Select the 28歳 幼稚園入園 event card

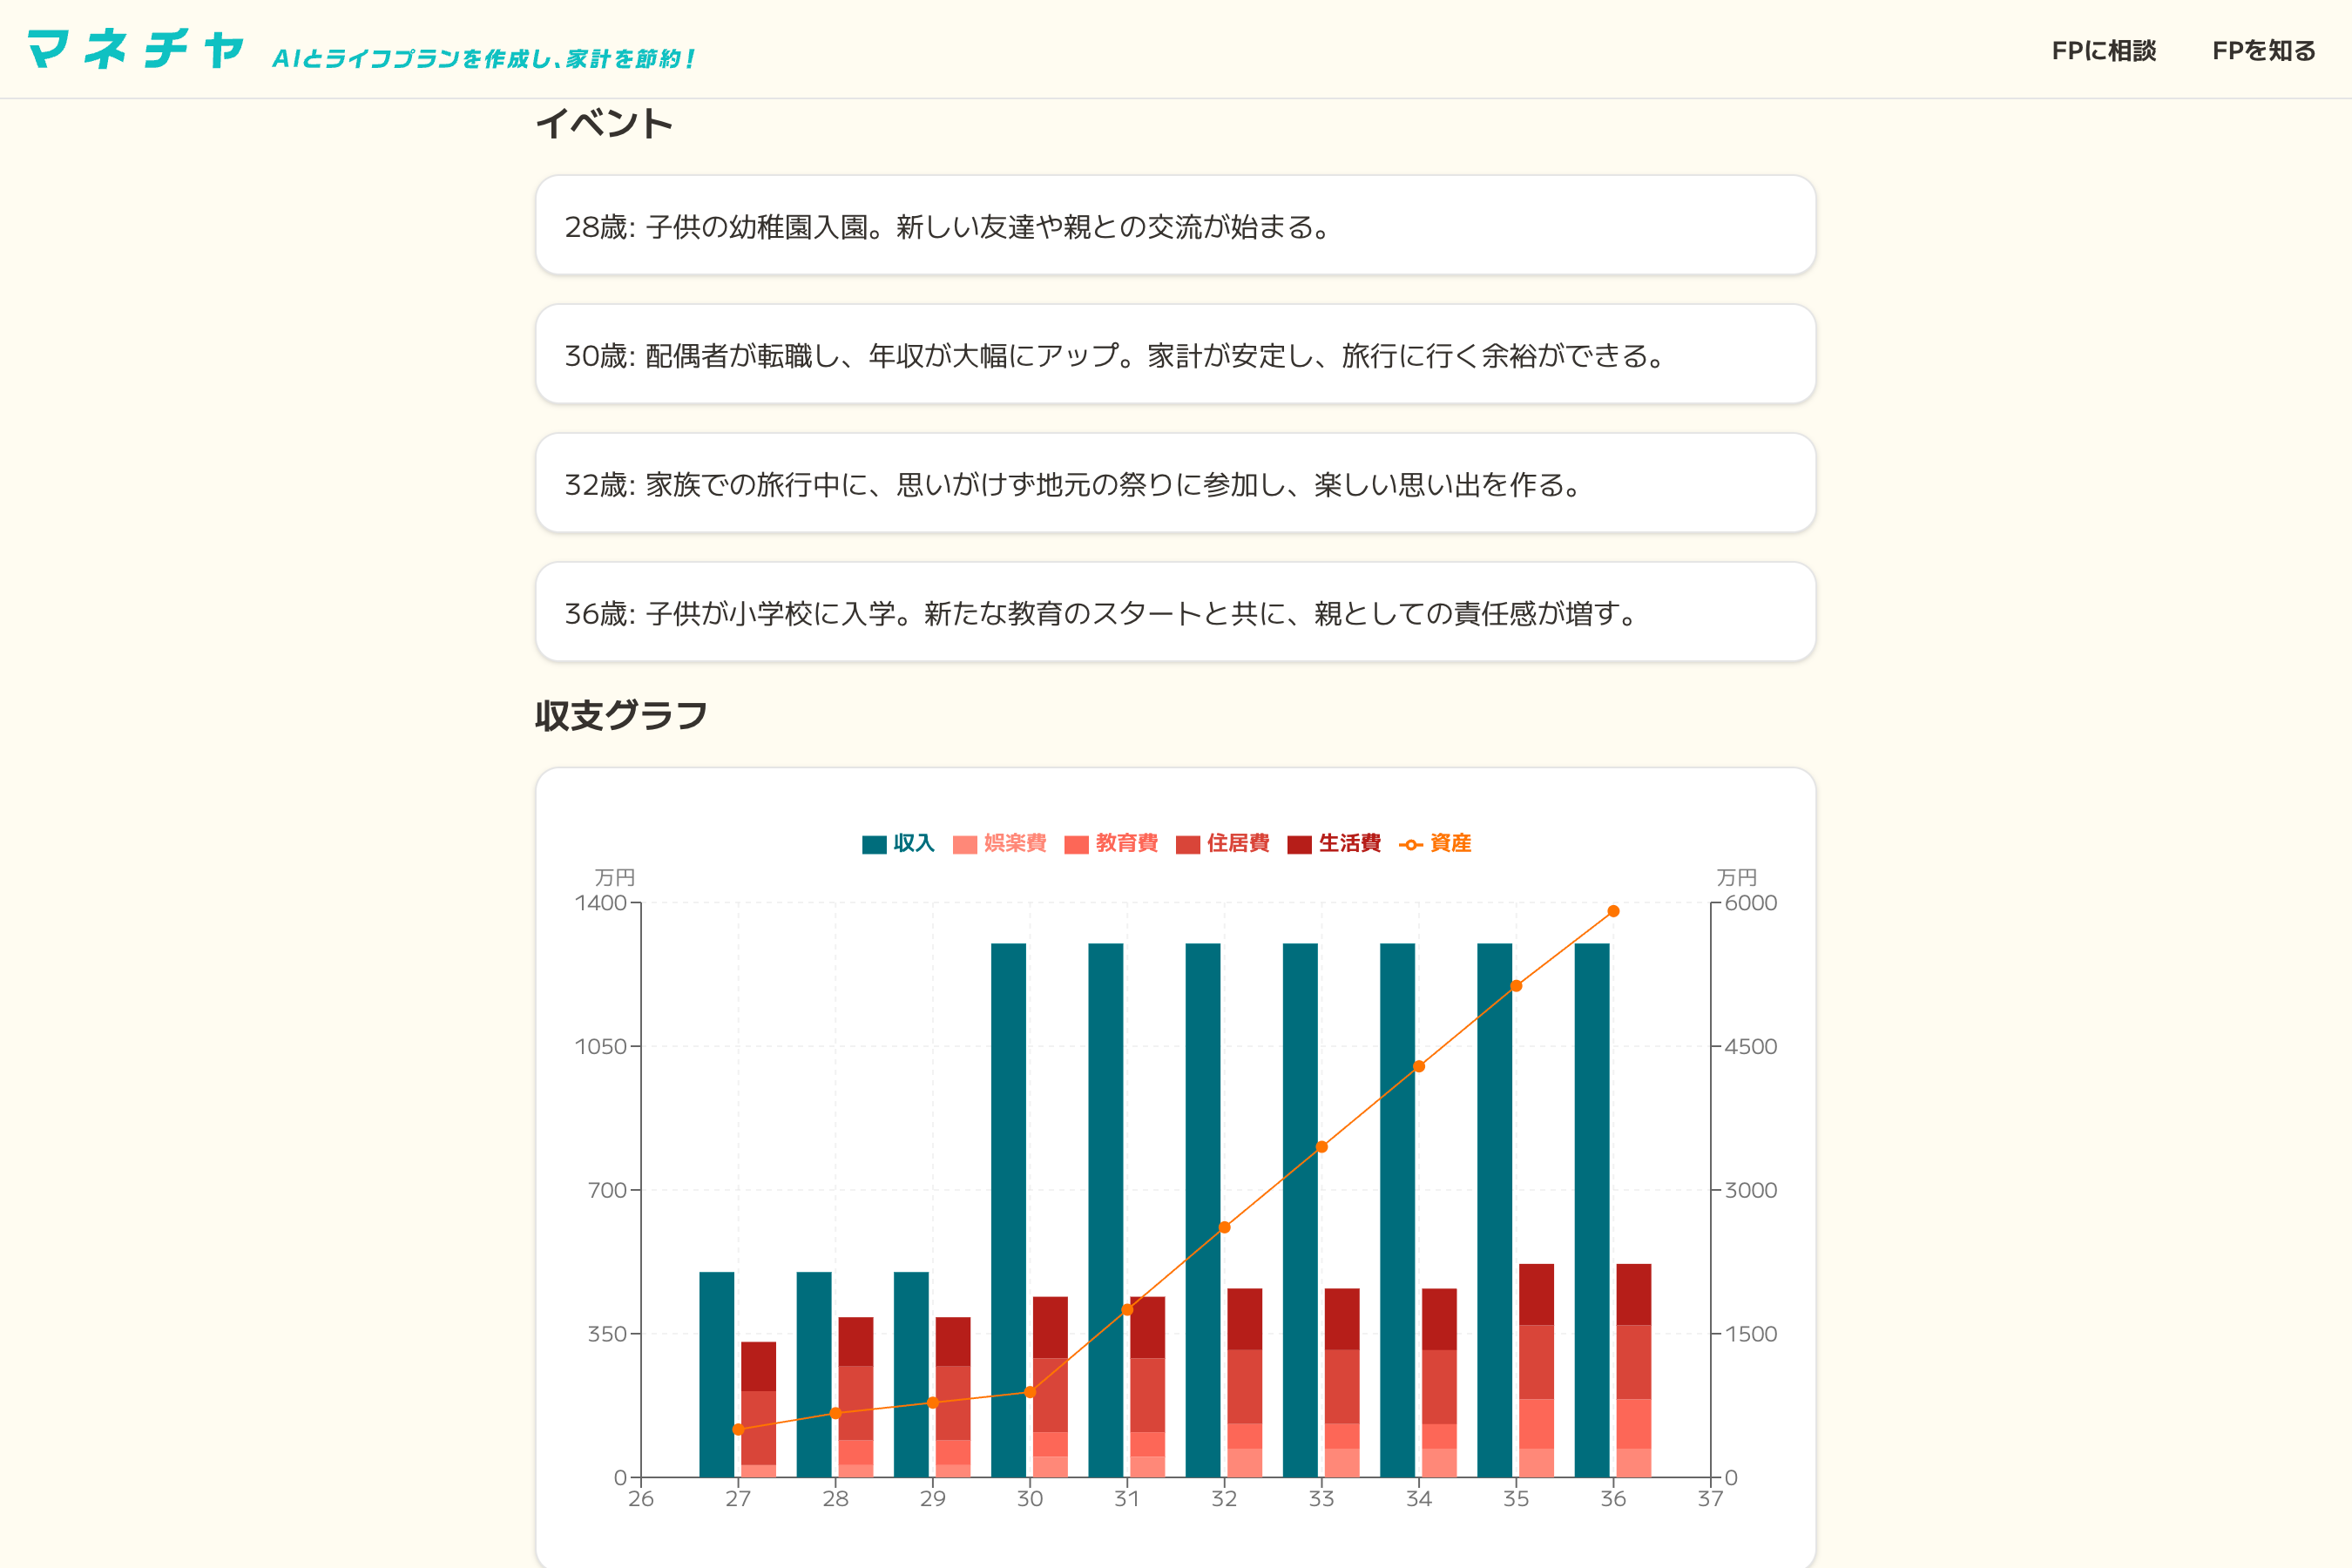click(x=1174, y=226)
